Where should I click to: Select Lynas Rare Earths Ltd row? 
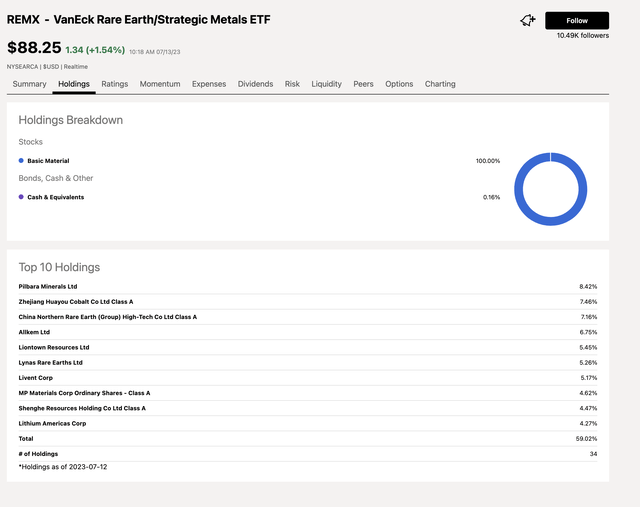pos(51,362)
